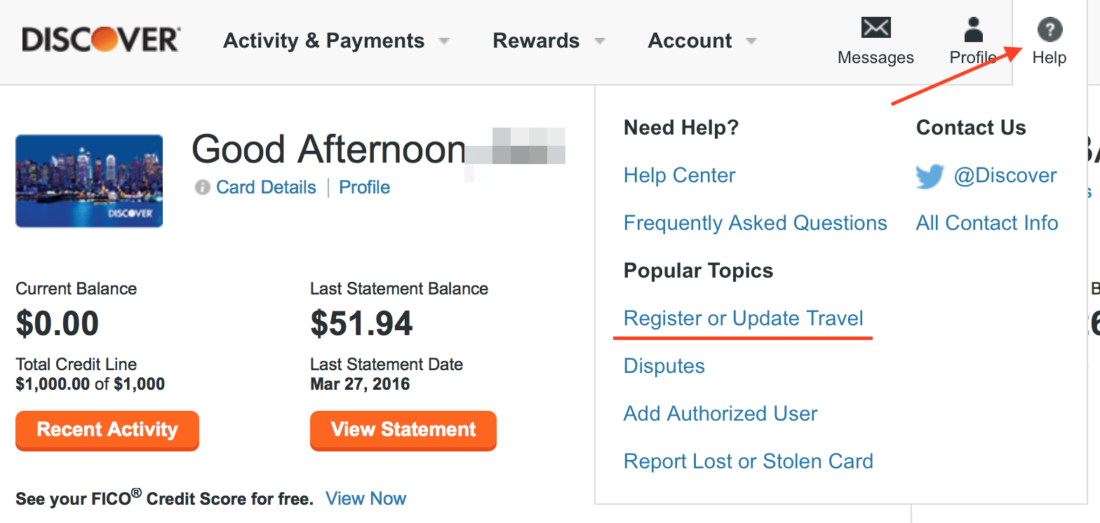Open the Help Center link
Viewport: 1100px width, 523px height.
click(679, 175)
